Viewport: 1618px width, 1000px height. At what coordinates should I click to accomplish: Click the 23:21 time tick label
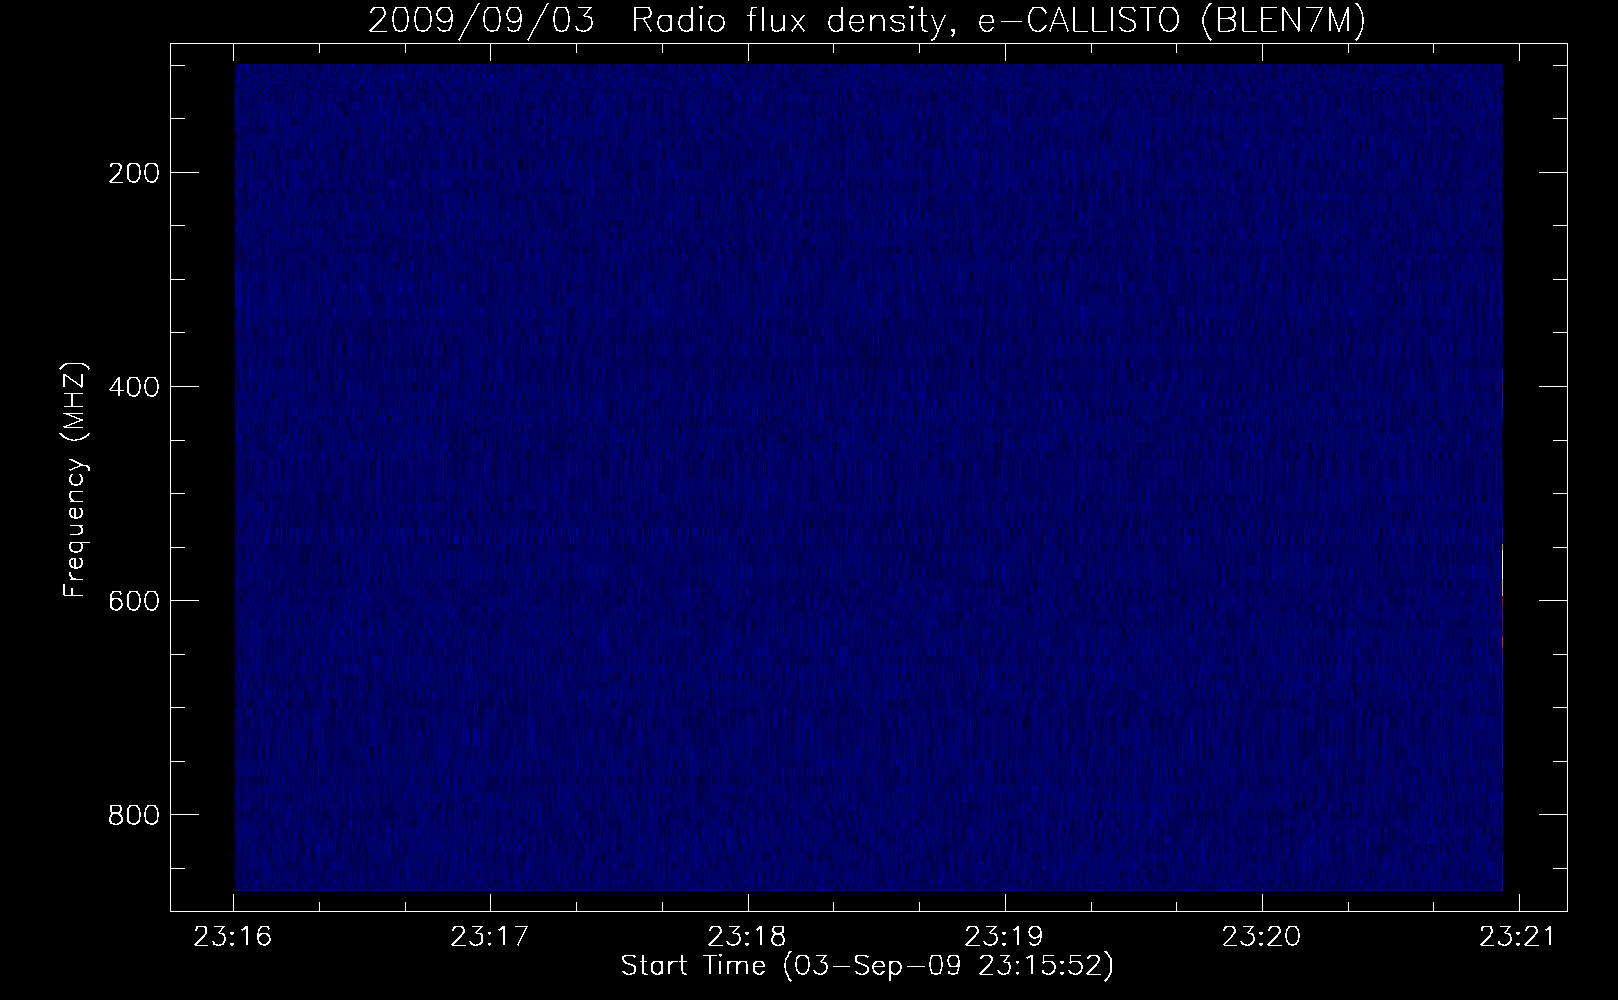[x=1519, y=937]
